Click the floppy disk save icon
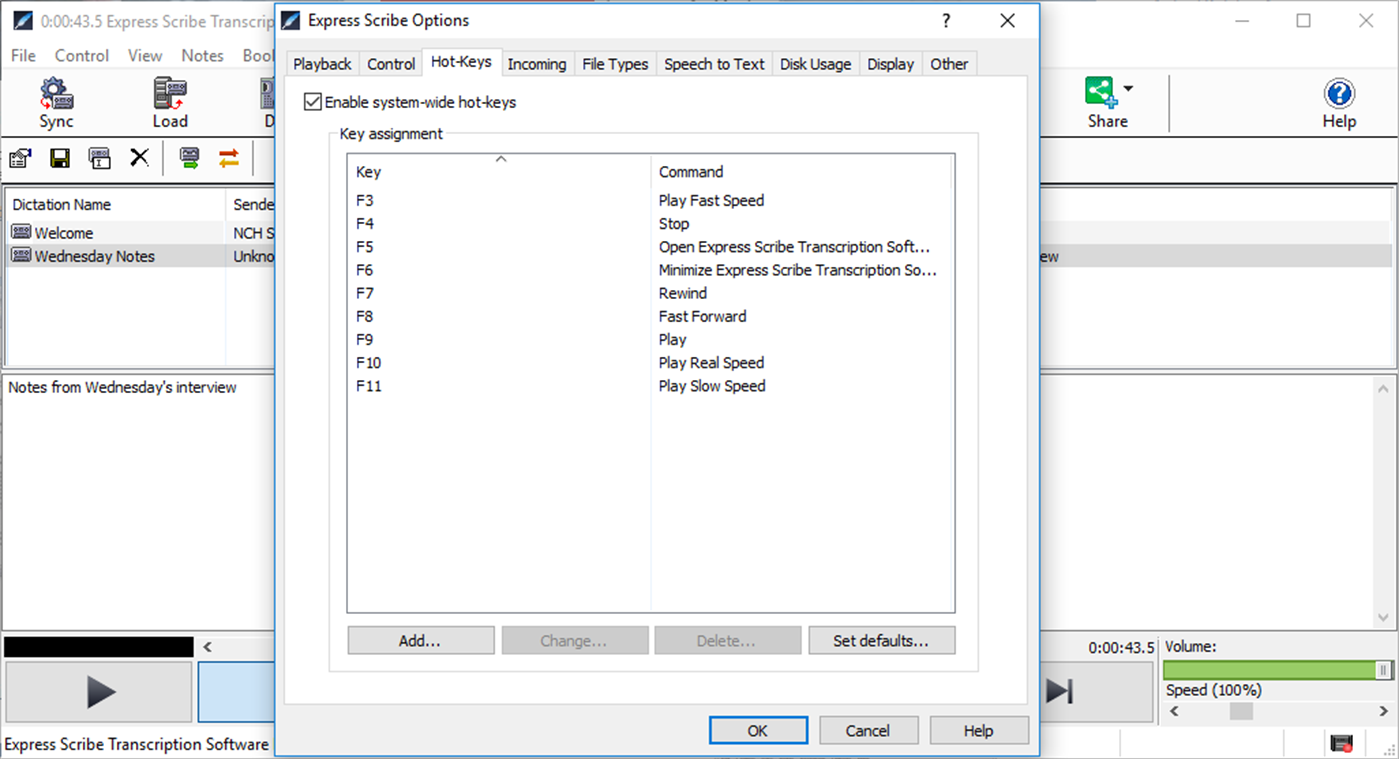 pyautogui.click(x=59, y=158)
